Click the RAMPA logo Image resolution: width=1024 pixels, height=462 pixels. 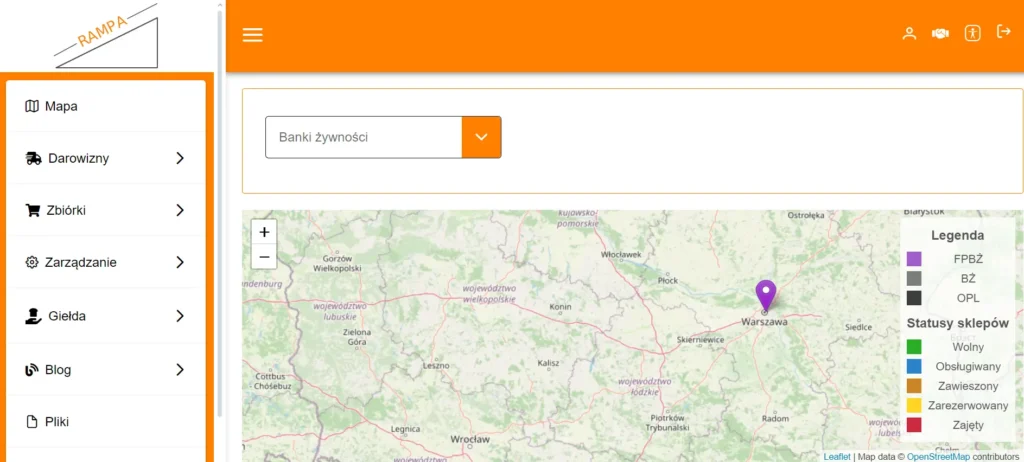107,36
